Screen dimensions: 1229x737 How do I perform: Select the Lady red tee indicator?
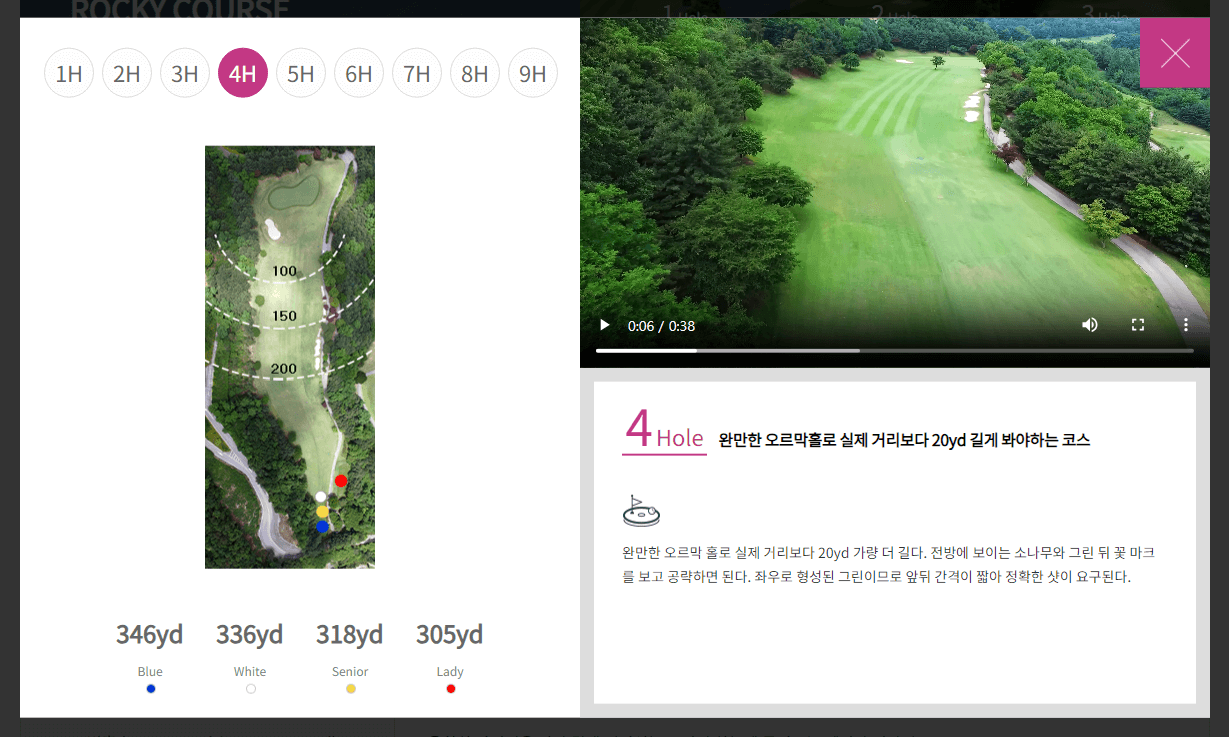tap(450, 688)
